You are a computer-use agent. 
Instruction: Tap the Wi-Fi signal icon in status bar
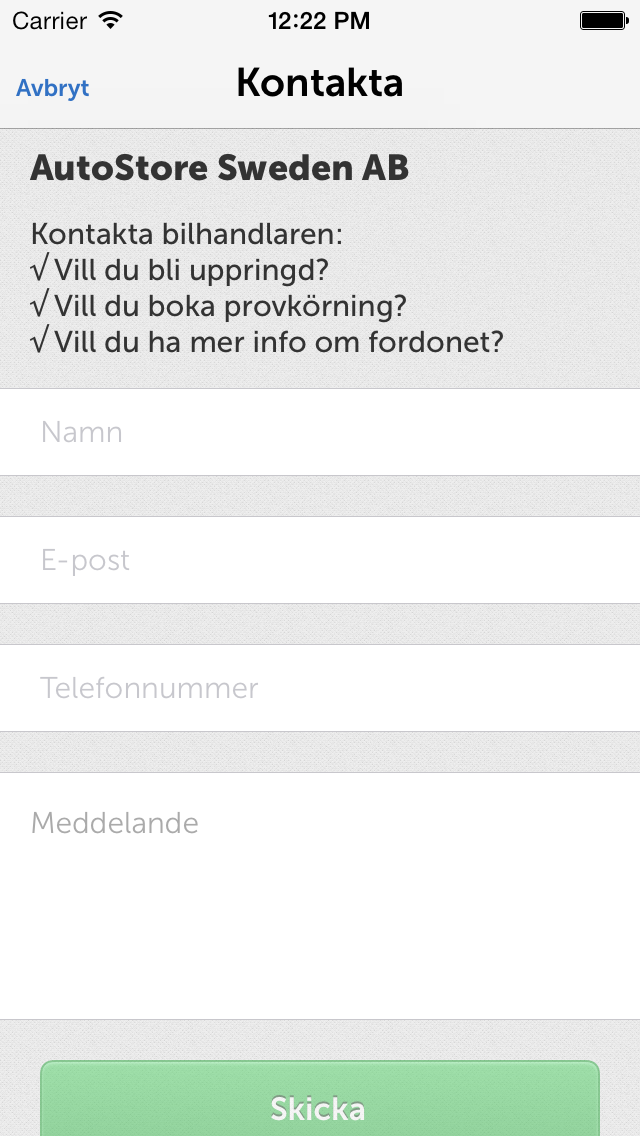click(111, 20)
